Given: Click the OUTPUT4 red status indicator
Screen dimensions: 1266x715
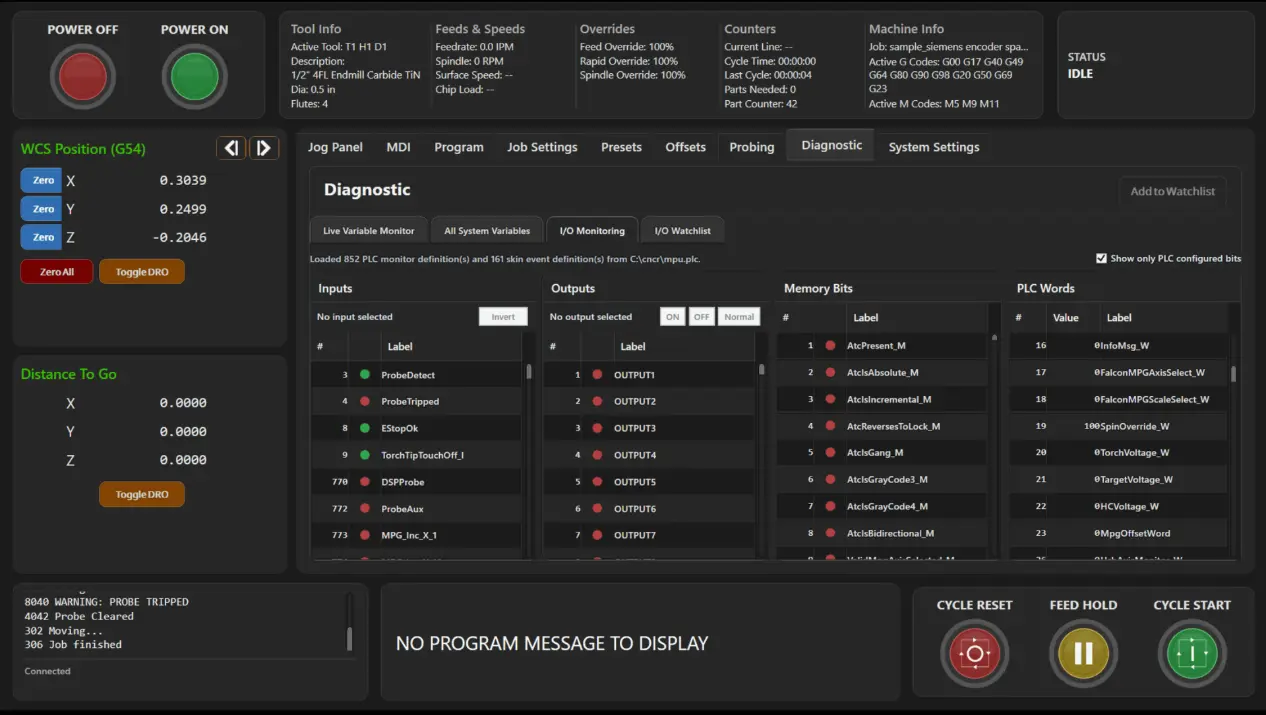Looking at the screenshot, I should 598,455.
